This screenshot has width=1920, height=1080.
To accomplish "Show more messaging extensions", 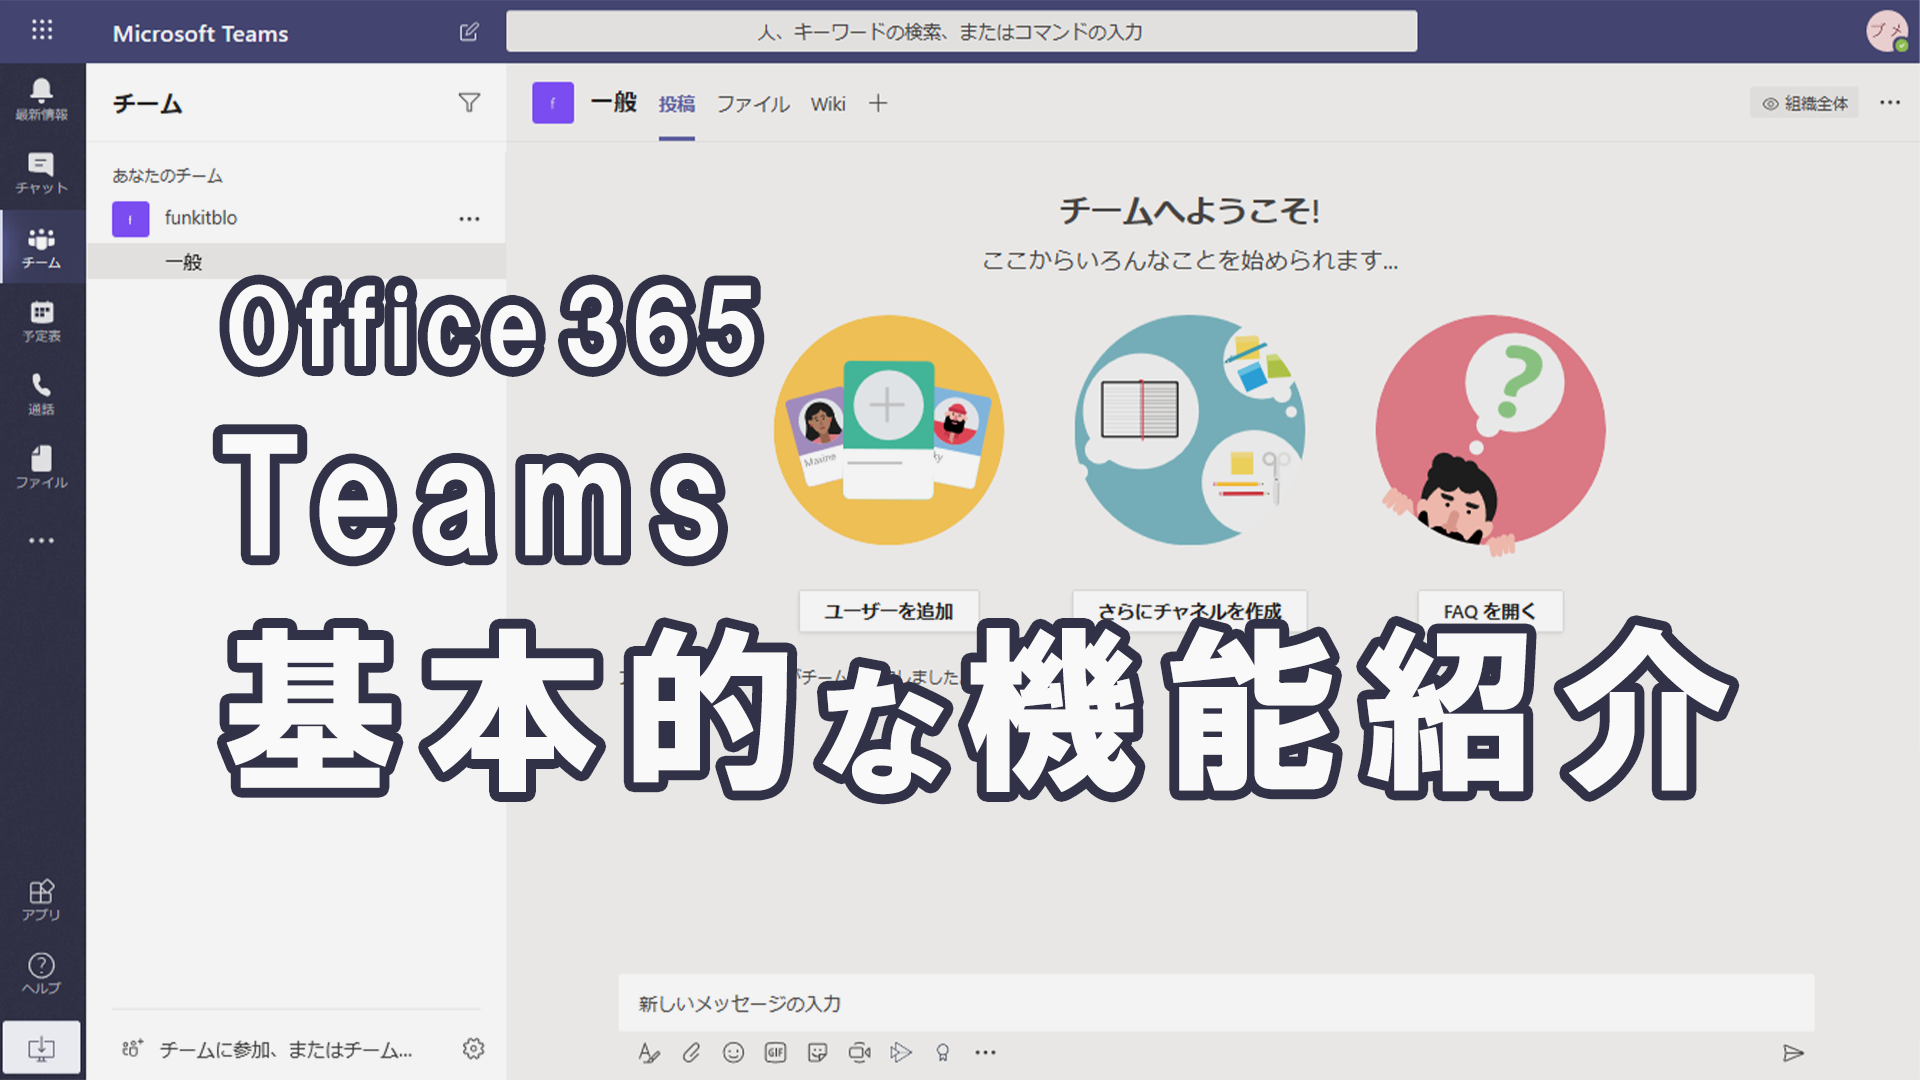I will tap(985, 1052).
